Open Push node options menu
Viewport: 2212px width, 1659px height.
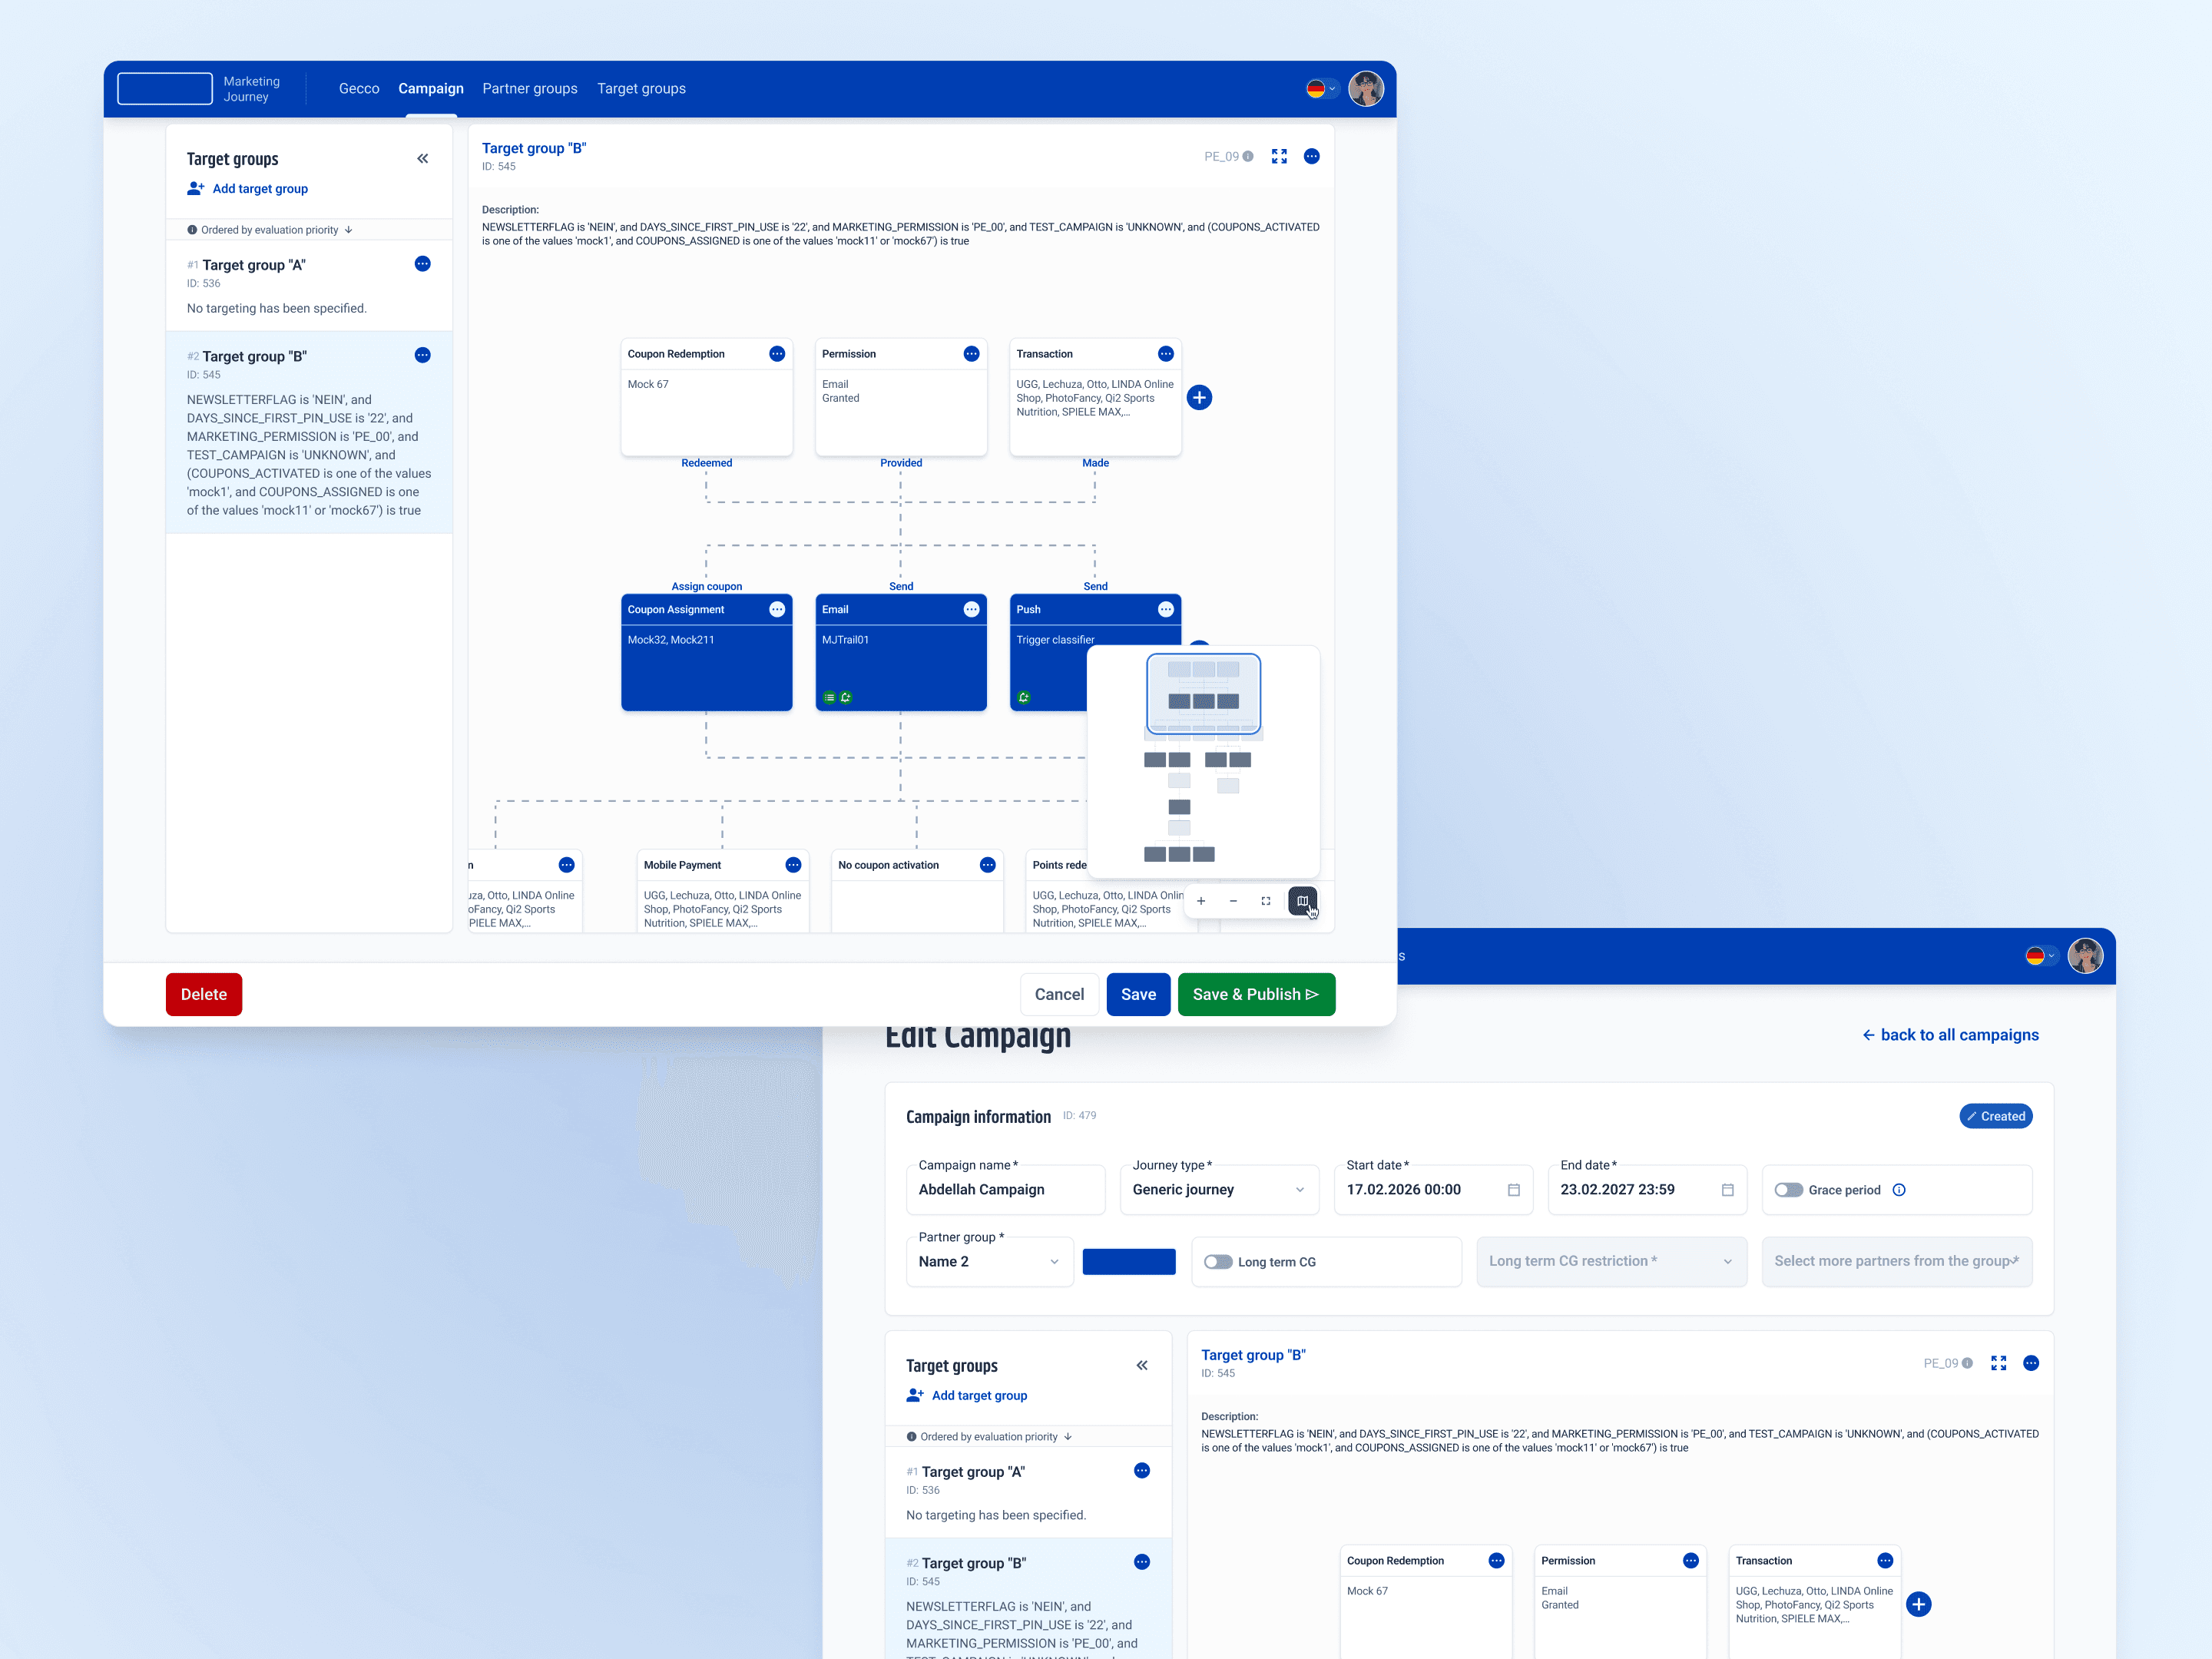[1166, 609]
